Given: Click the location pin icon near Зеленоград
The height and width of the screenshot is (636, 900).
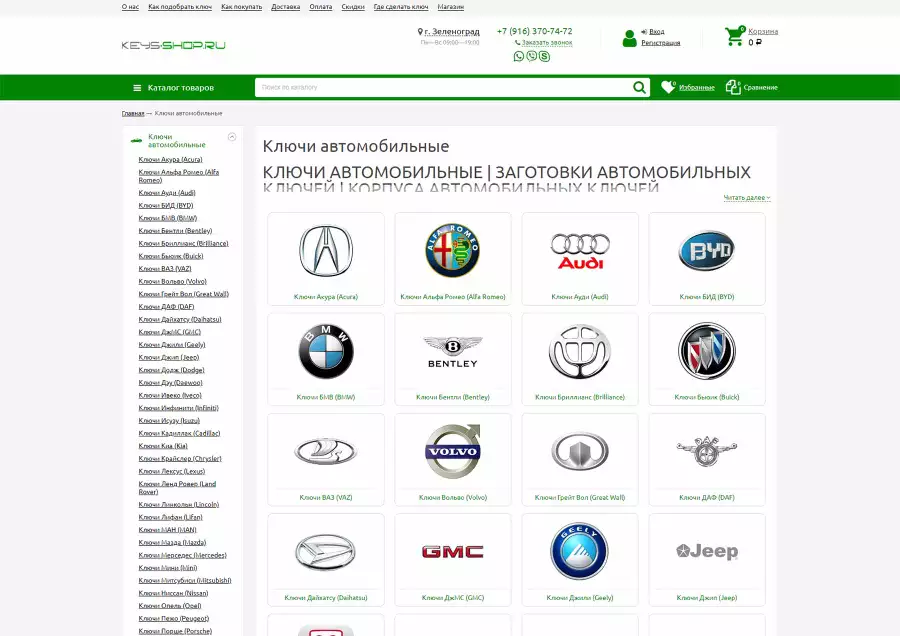Looking at the screenshot, I should coord(420,32).
